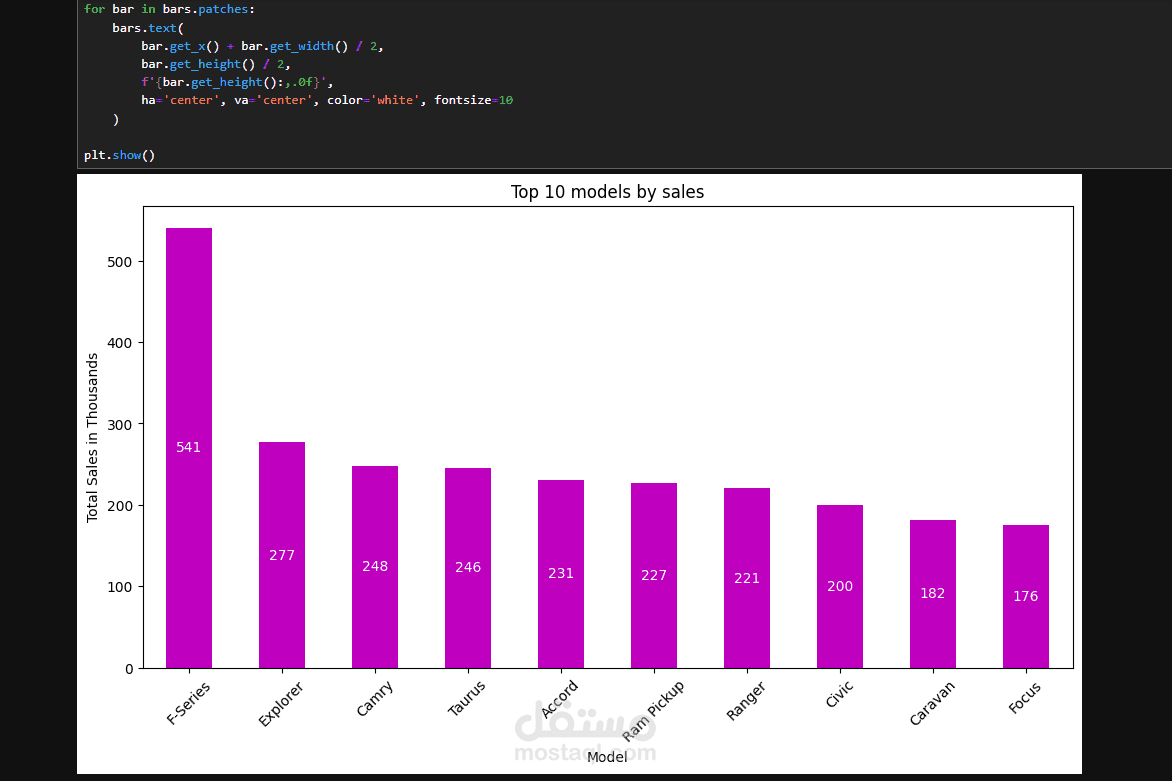Click the chart title 'Top 10 models by sales'
The image size is (1172, 781).
click(x=607, y=192)
